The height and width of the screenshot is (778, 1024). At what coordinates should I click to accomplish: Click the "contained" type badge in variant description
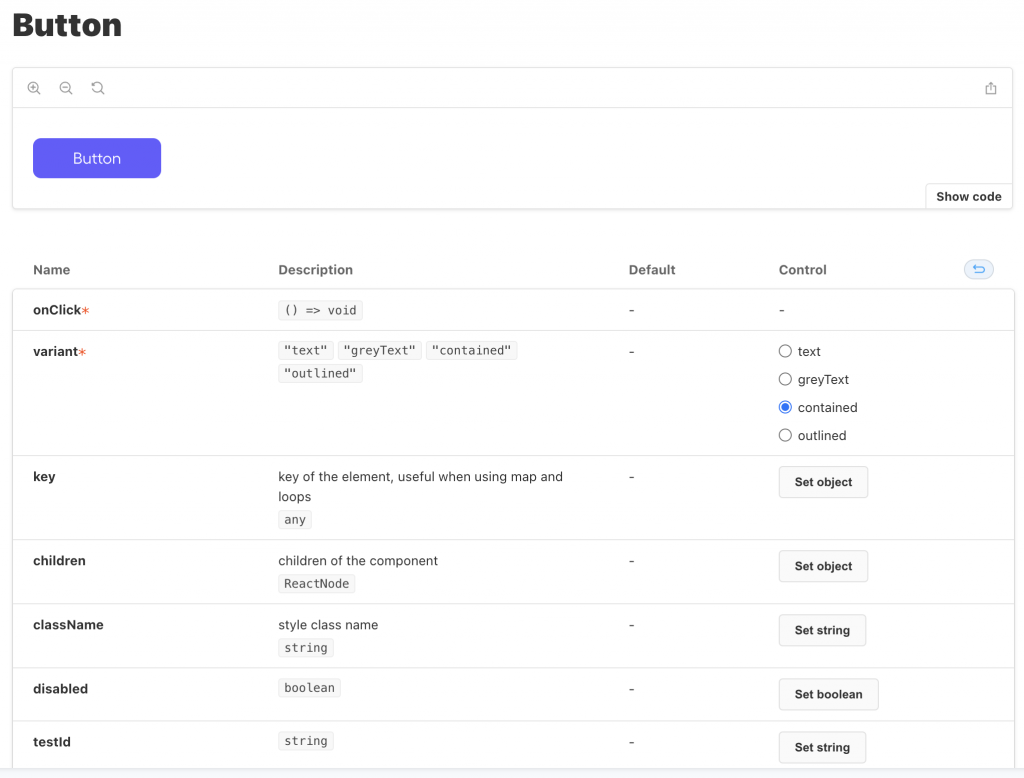[x=471, y=350]
